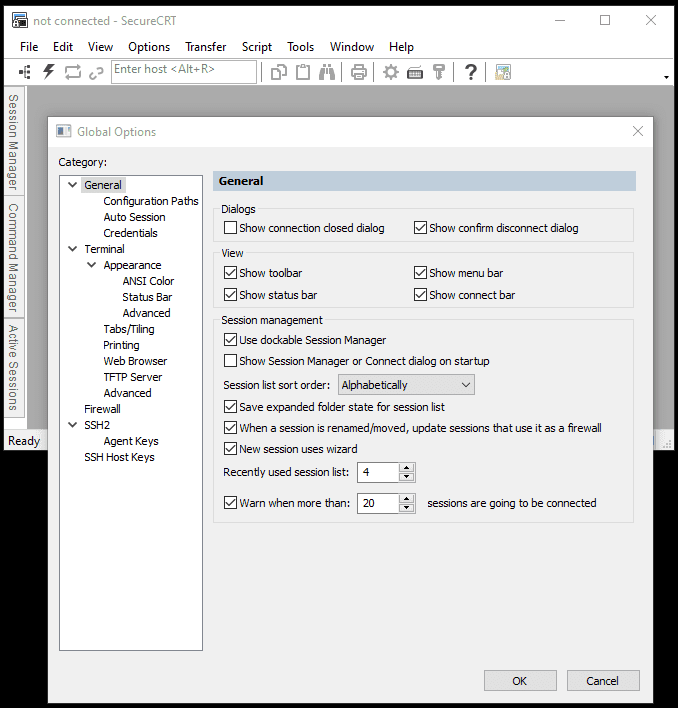Toggle the Show connect bar checkbox
Screen dimensions: 678x708
click(420, 295)
